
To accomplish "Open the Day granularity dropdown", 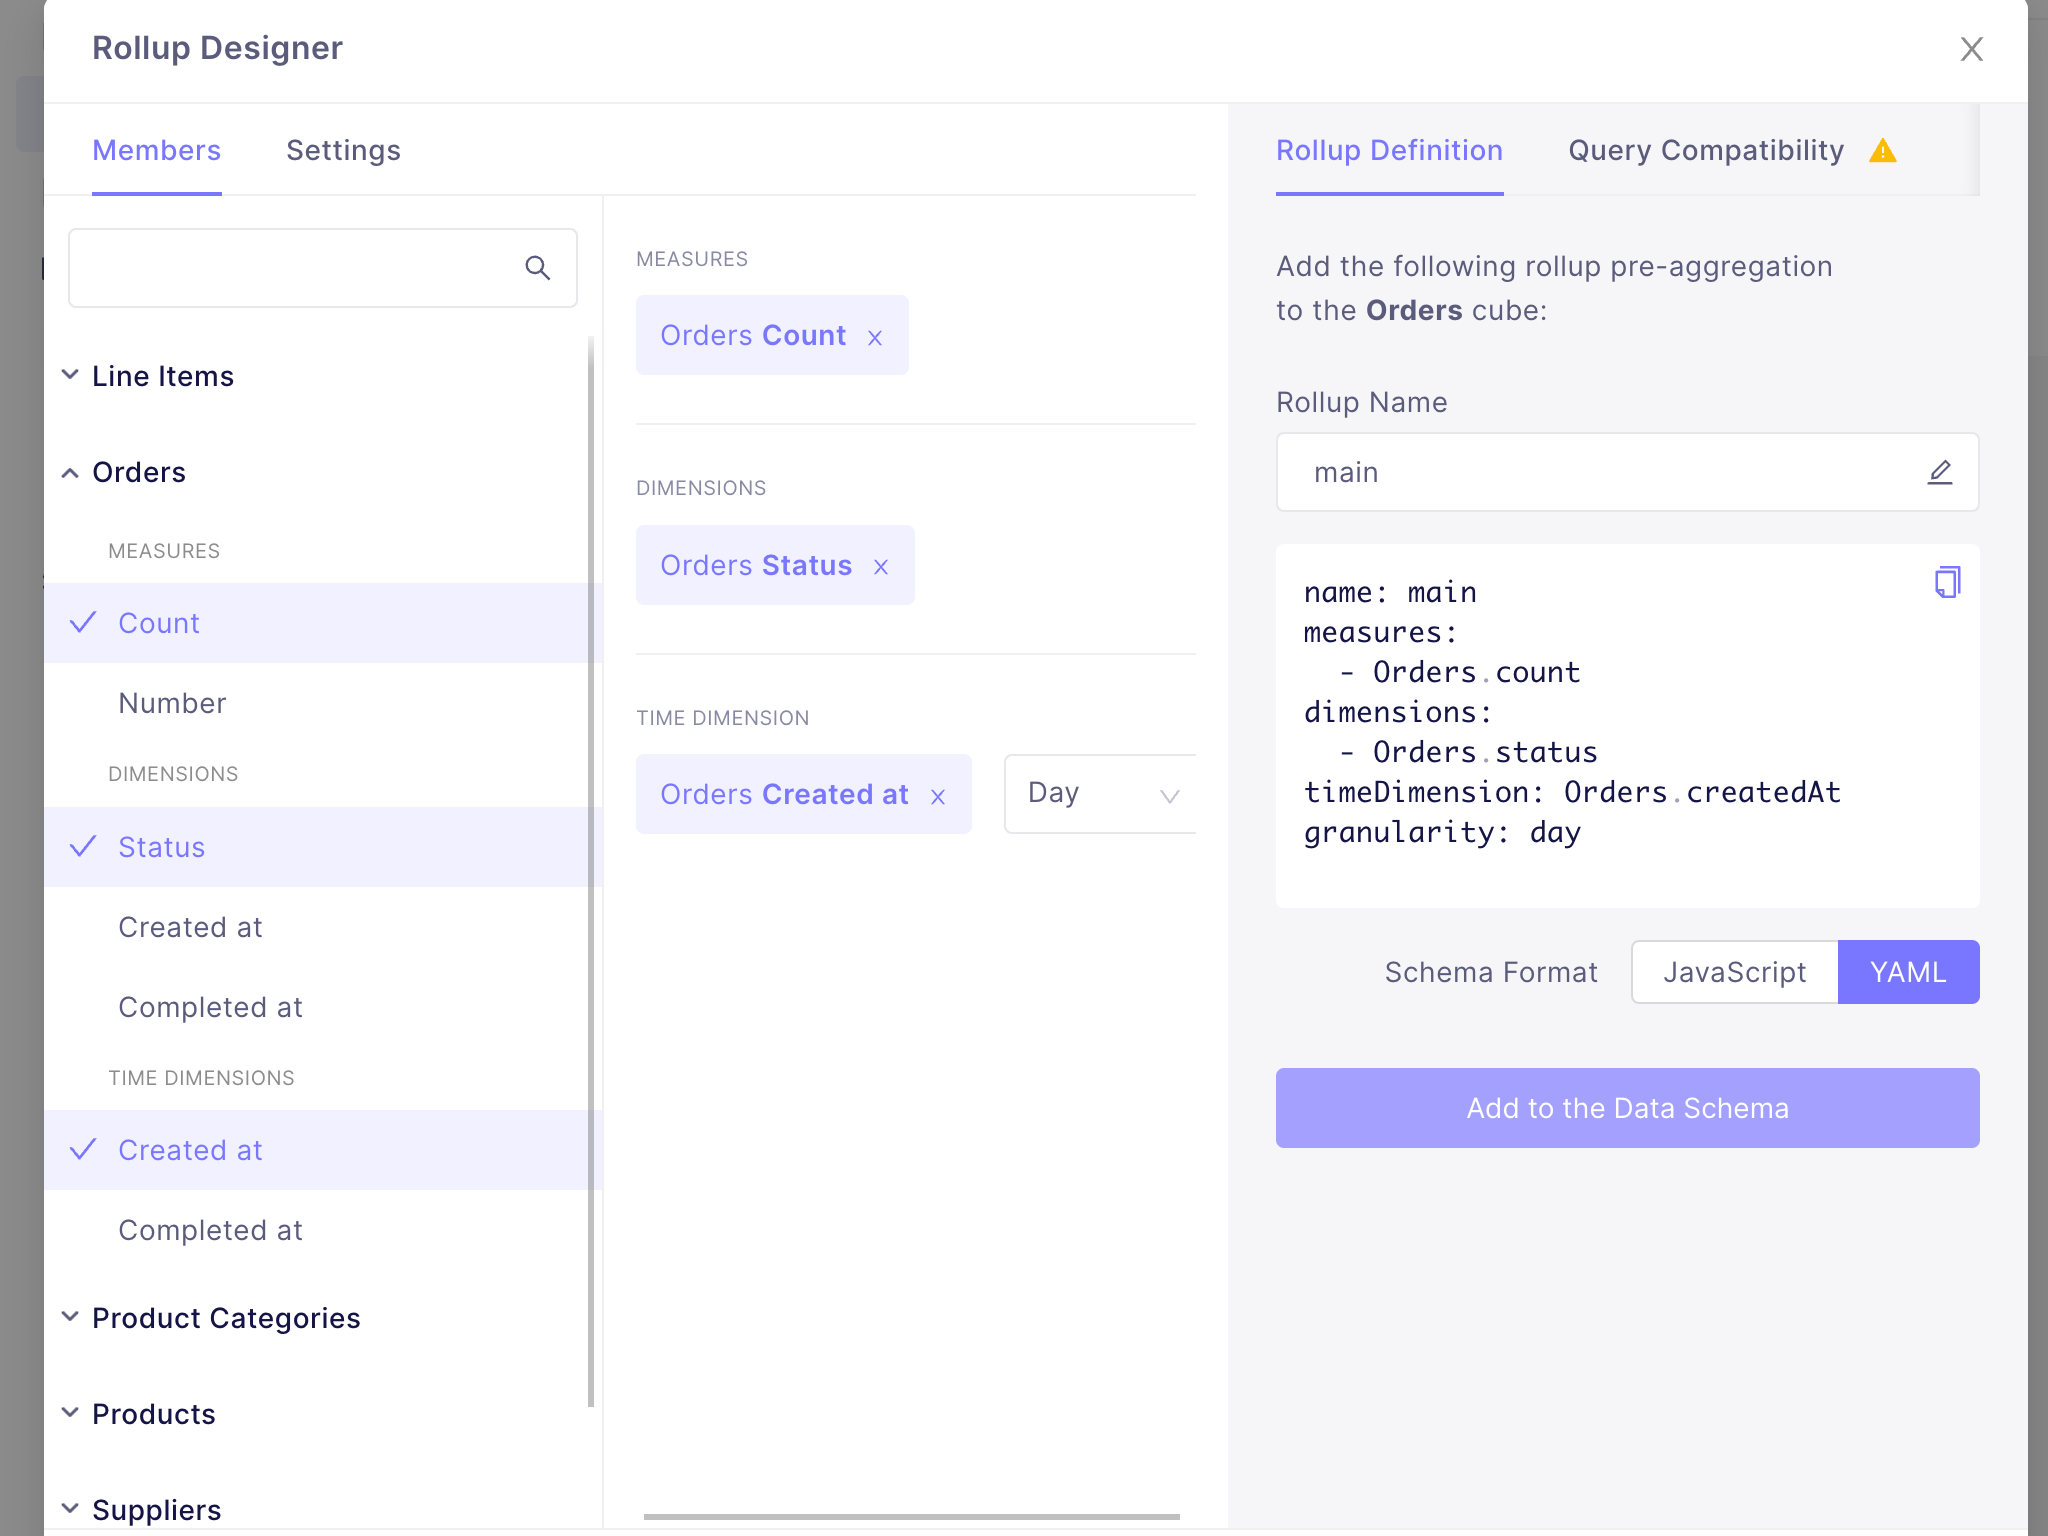I will tap(1100, 794).
